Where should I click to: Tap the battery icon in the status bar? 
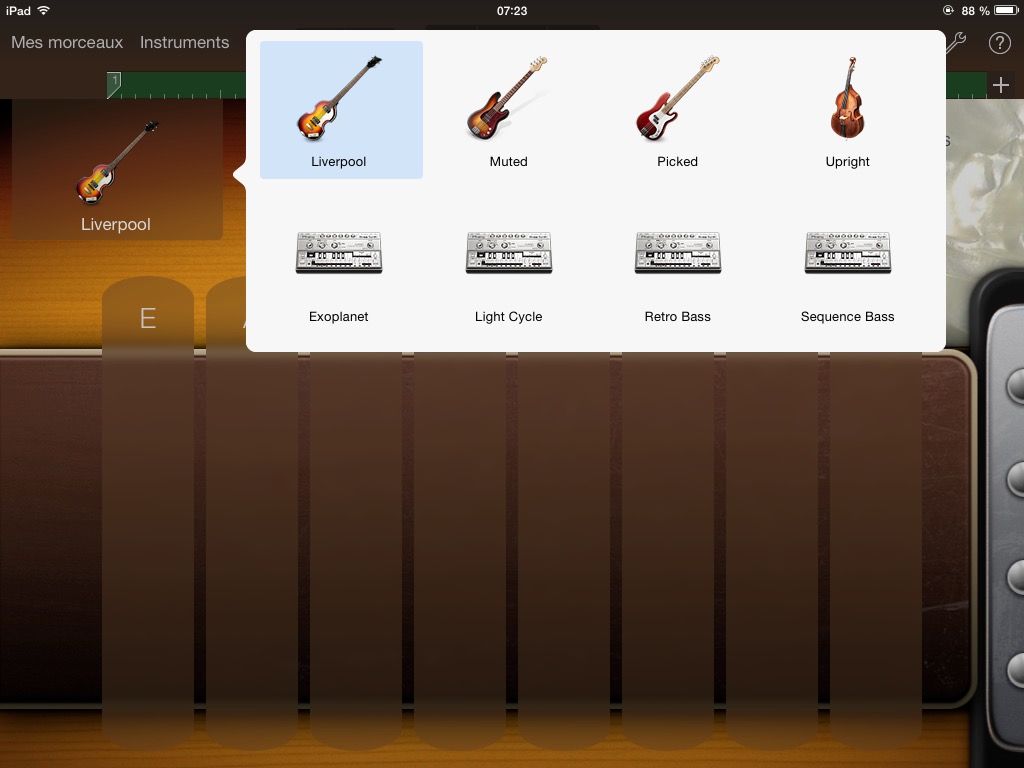click(x=1006, y=10)
